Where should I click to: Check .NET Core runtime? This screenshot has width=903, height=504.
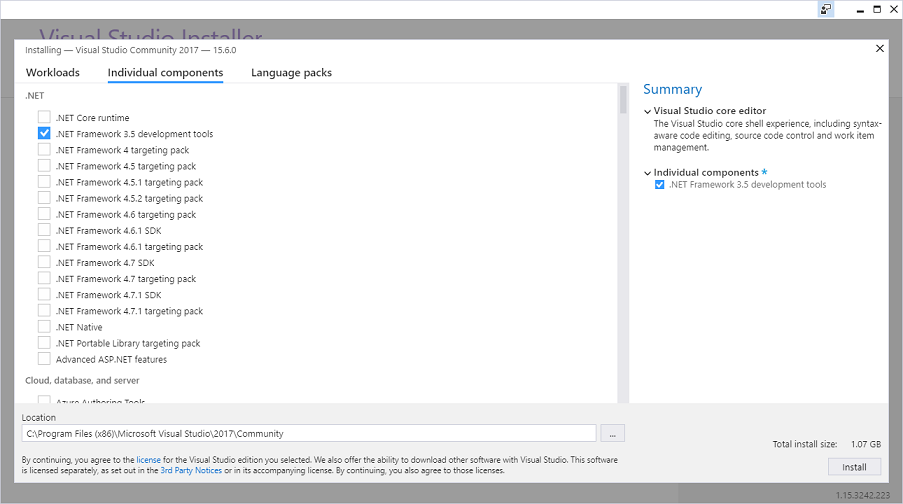[x=44, y=117]
